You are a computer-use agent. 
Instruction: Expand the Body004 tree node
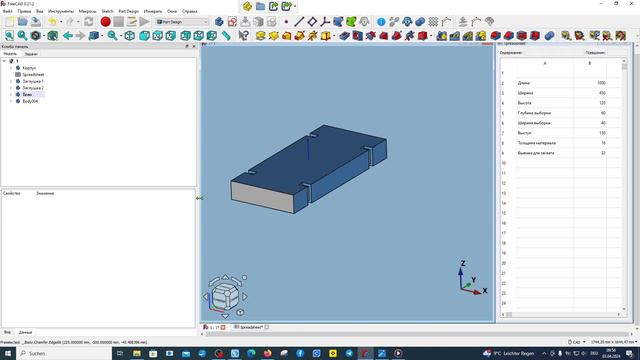coord(11,101)
